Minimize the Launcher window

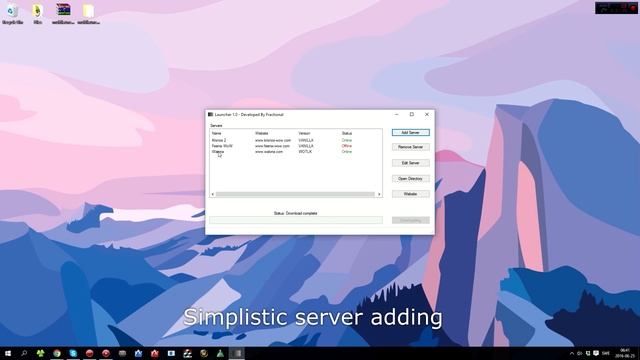396,115
